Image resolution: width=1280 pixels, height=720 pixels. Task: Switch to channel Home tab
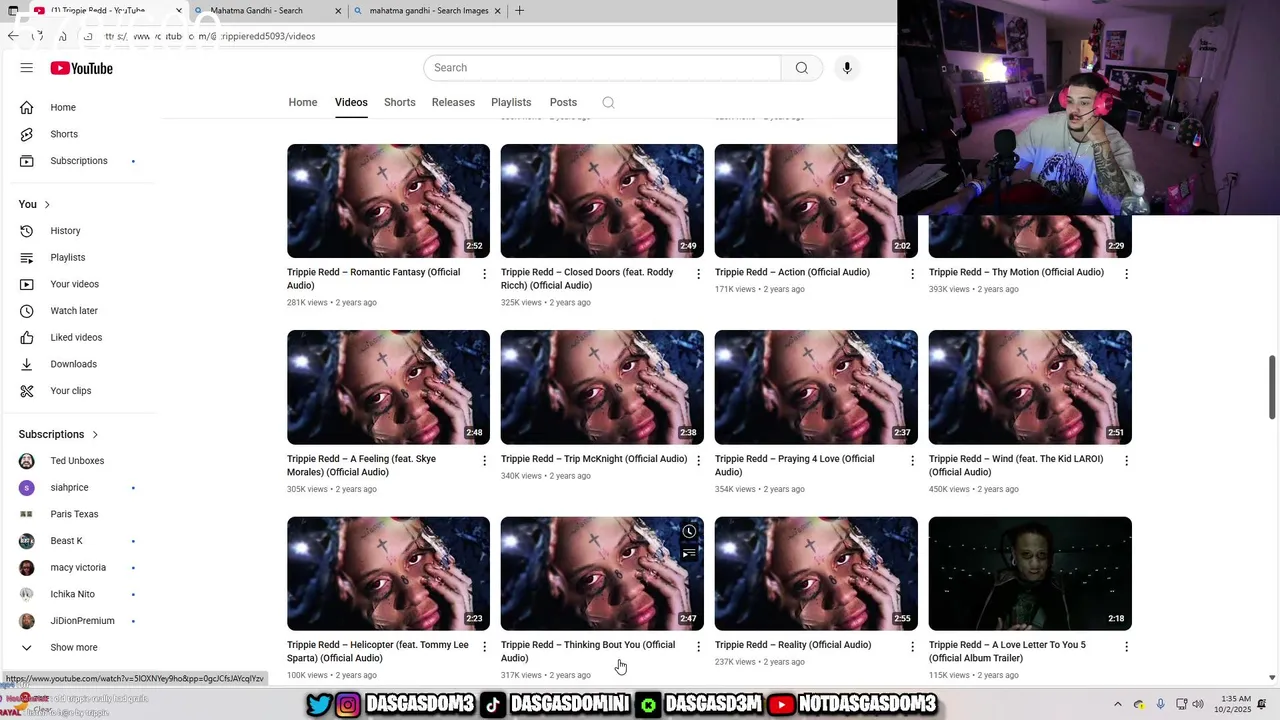click(x=303, y=102)
